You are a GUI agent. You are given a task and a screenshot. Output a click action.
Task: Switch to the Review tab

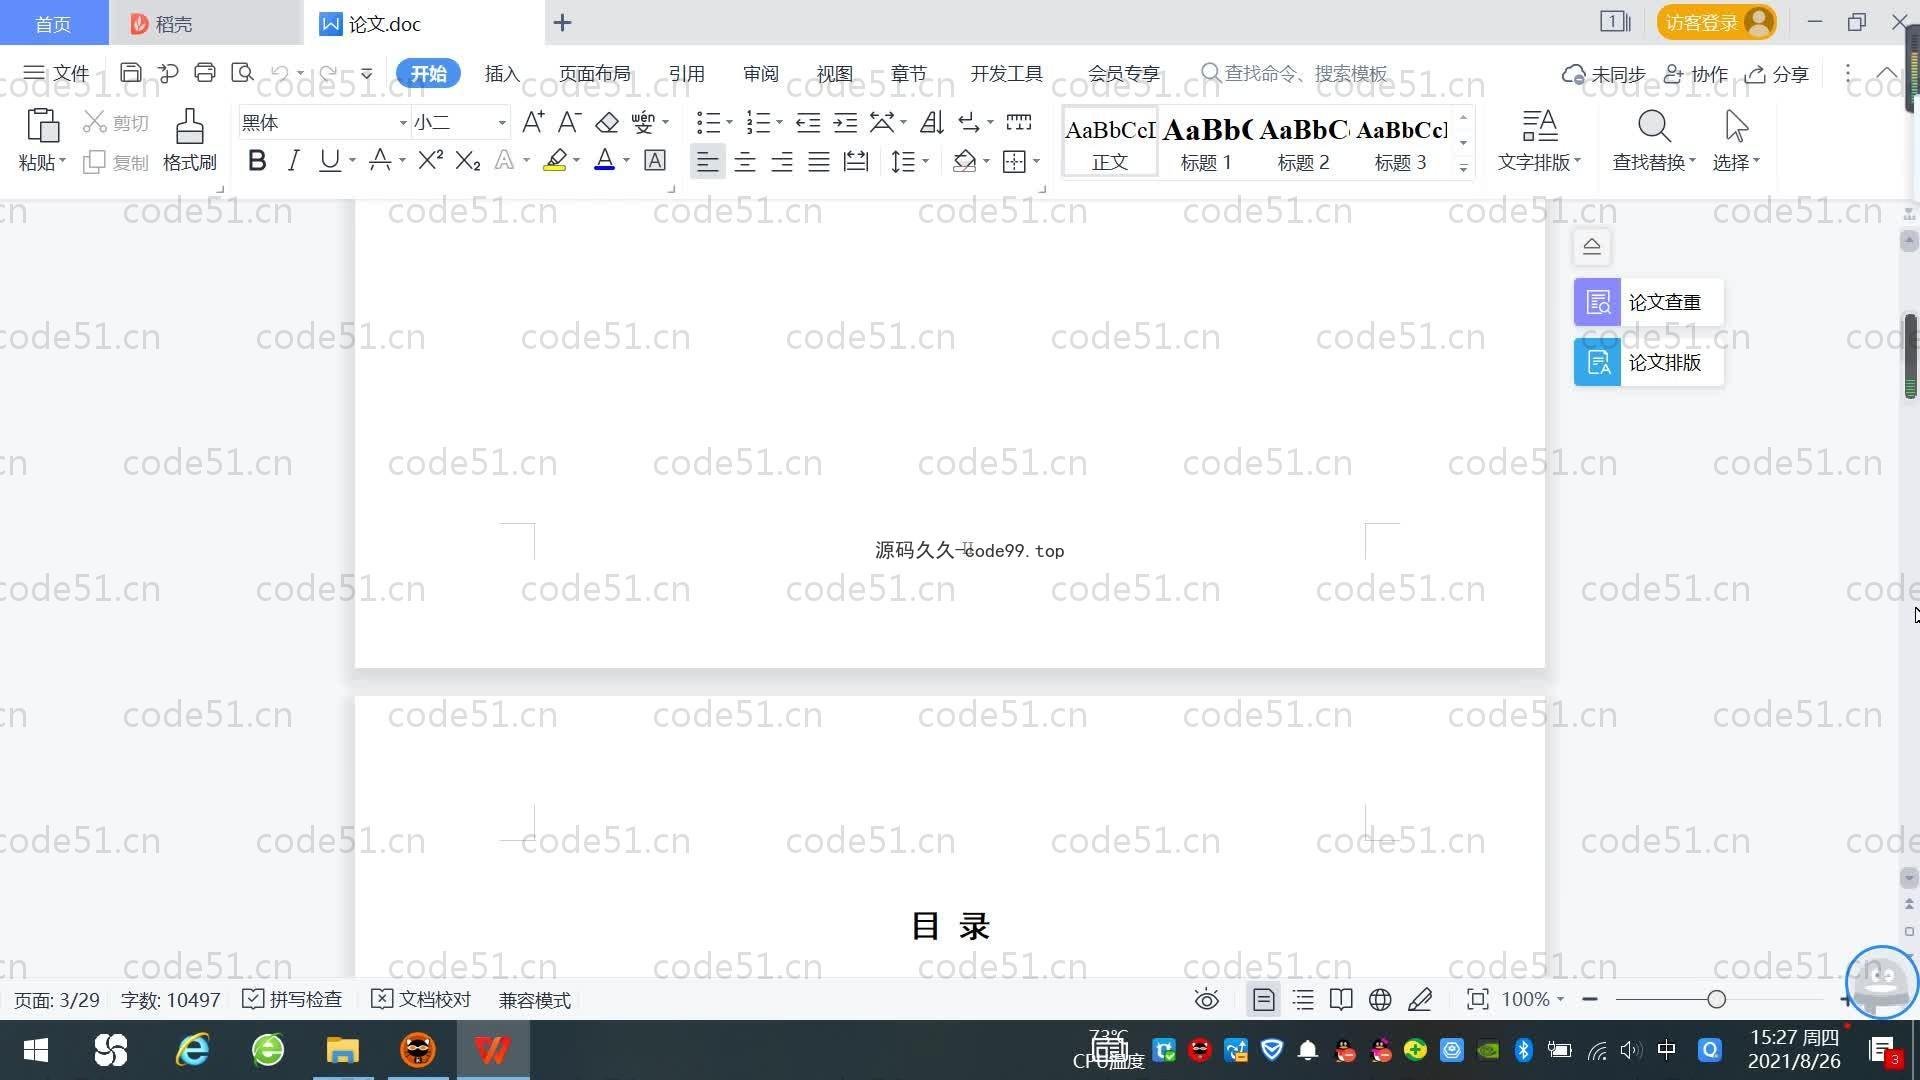tap(760, 73)
